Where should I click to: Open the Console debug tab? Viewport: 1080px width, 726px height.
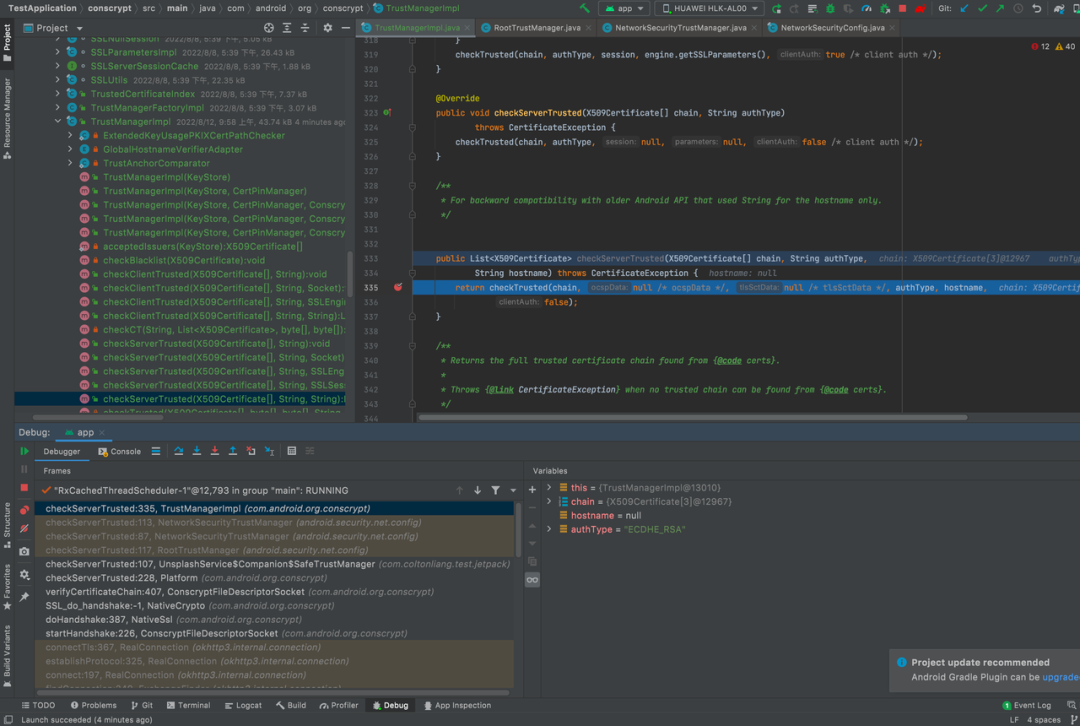pos(119,451)
